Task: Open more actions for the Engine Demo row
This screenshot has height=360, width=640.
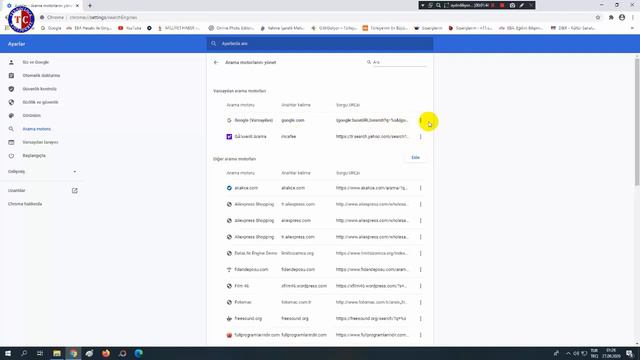Action: [x=420, y=253]
